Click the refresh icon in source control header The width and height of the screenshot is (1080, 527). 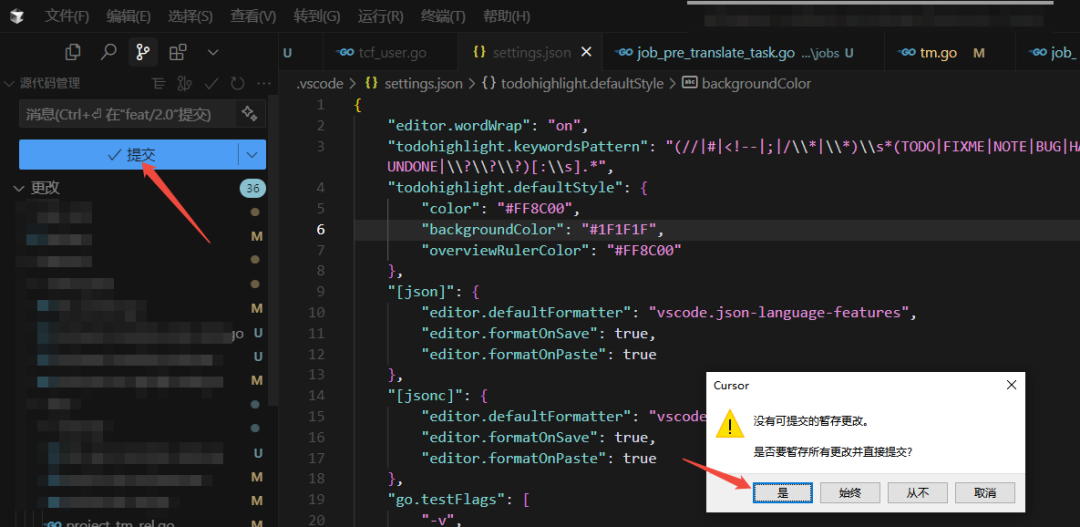(x=238, y=83)
